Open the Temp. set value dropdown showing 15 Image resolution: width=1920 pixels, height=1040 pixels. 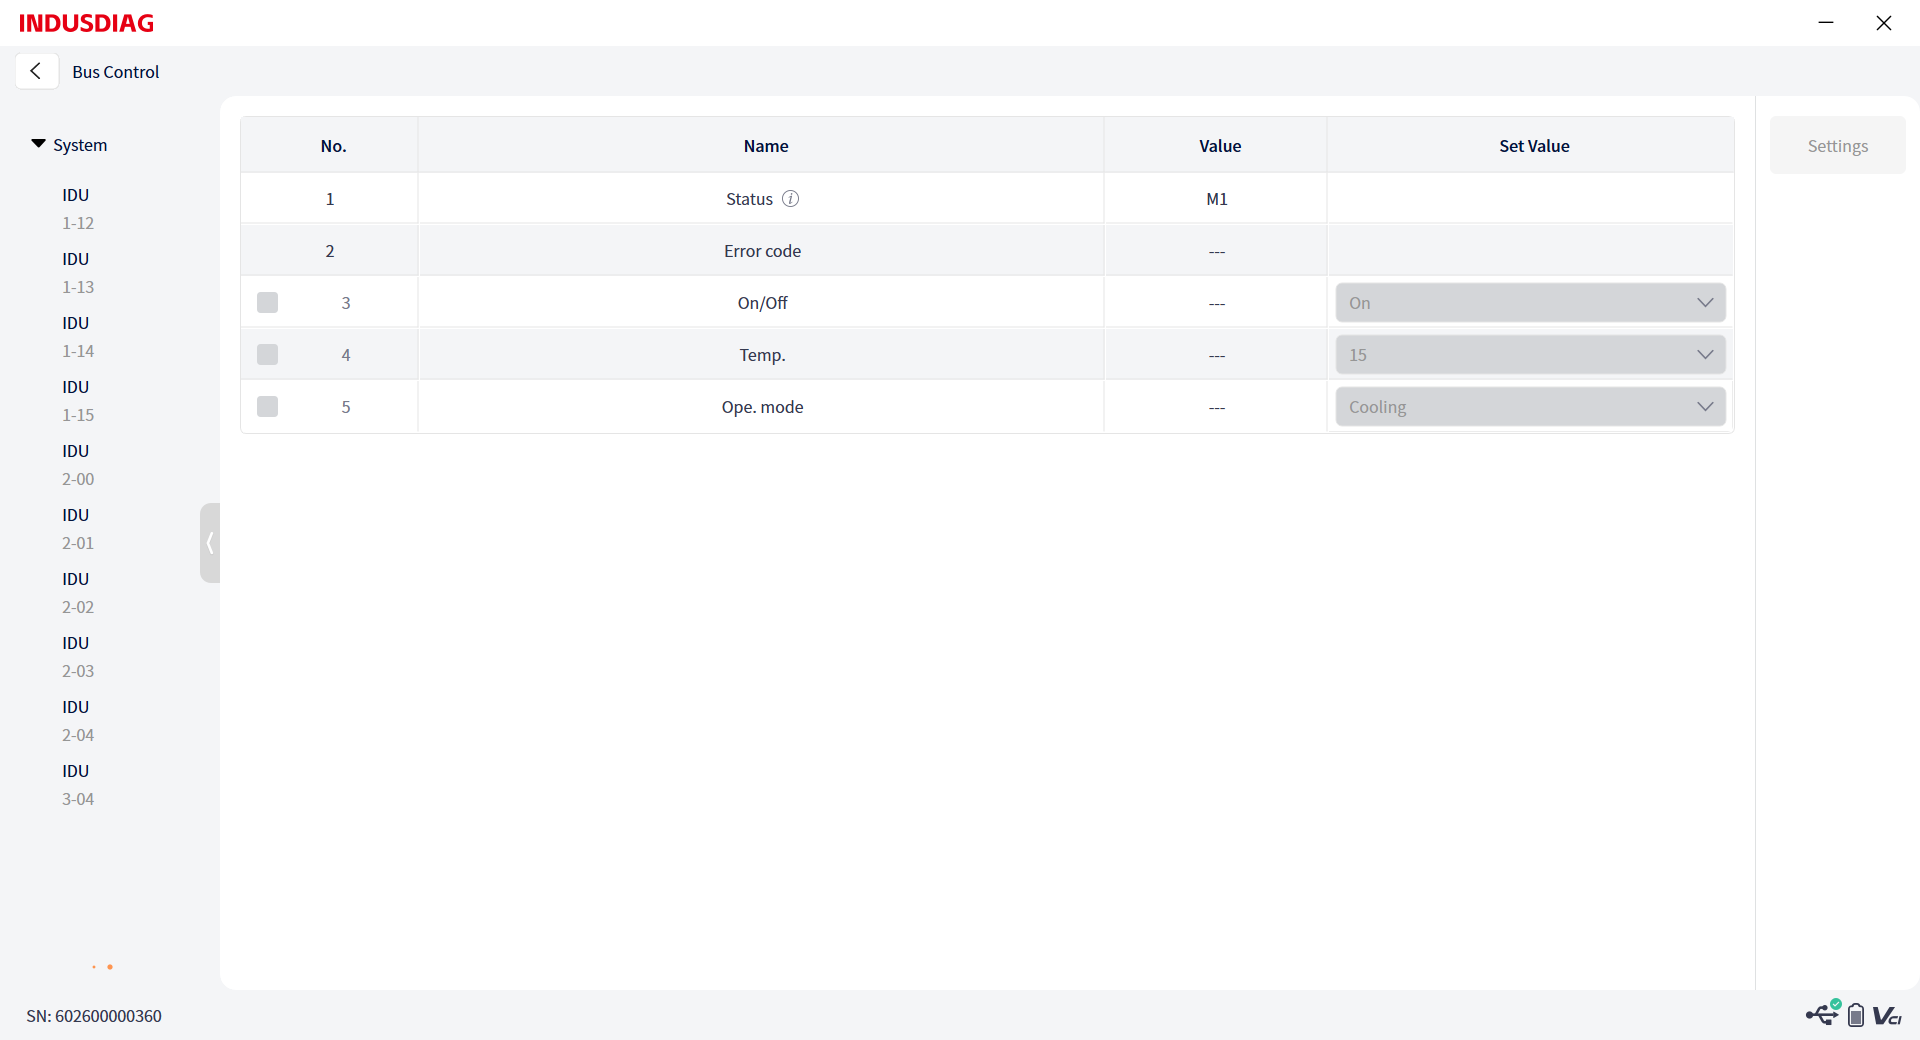(1530, 354)
